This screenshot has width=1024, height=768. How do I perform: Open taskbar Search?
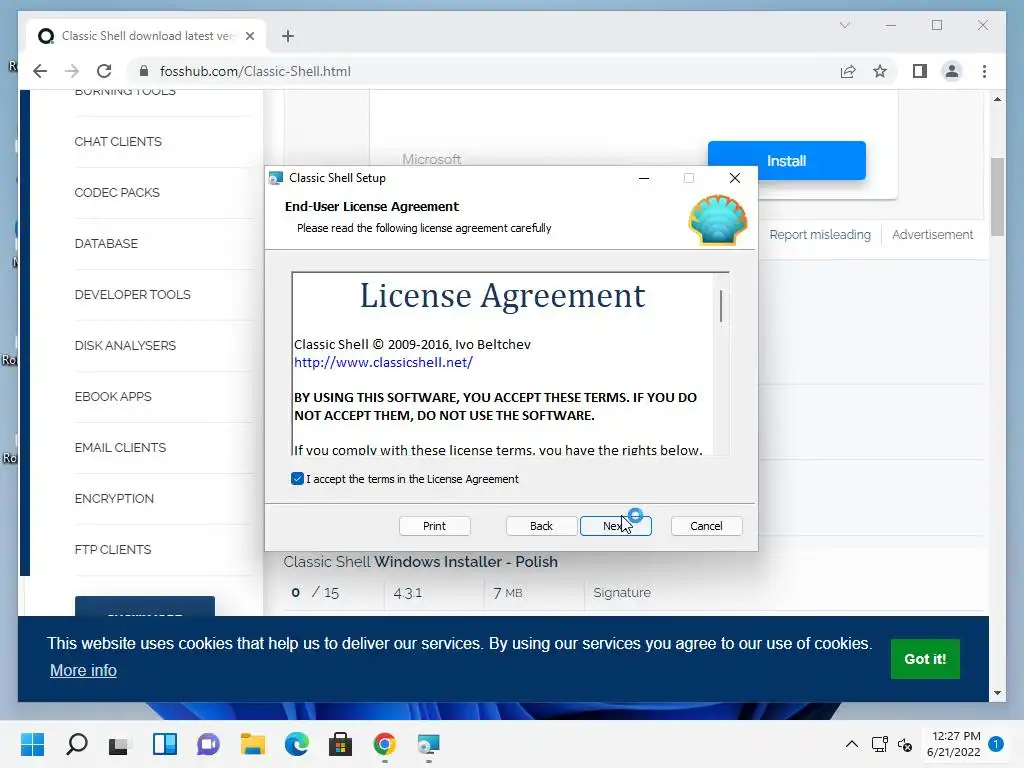[76, 744]
